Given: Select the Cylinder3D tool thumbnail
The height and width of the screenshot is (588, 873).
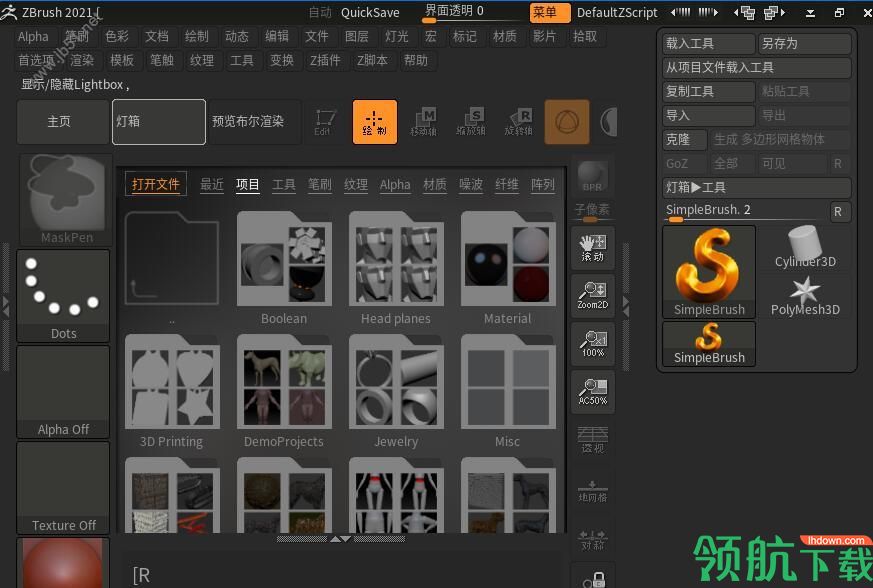Looking at the screenshot, I should pyautogui.click(x=805, y=247).
